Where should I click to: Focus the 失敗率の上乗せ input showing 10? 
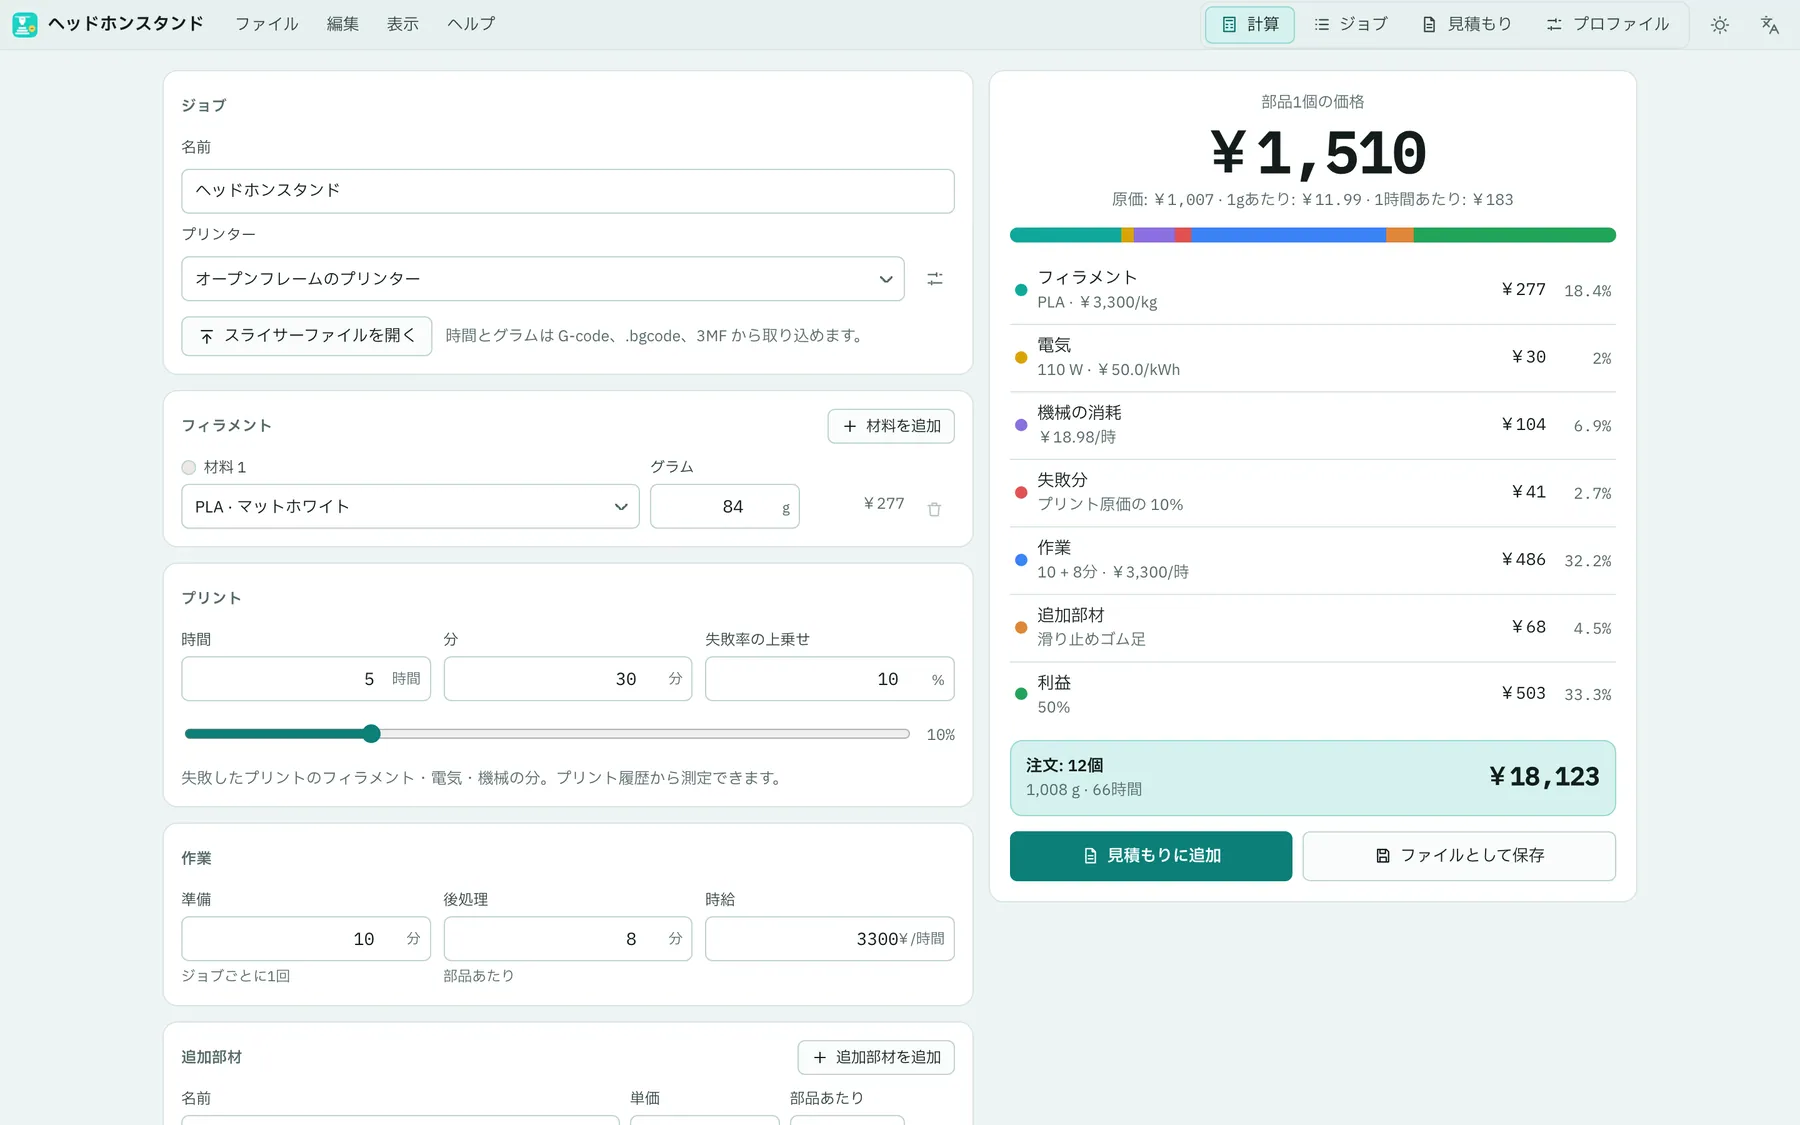coord(830,679)
